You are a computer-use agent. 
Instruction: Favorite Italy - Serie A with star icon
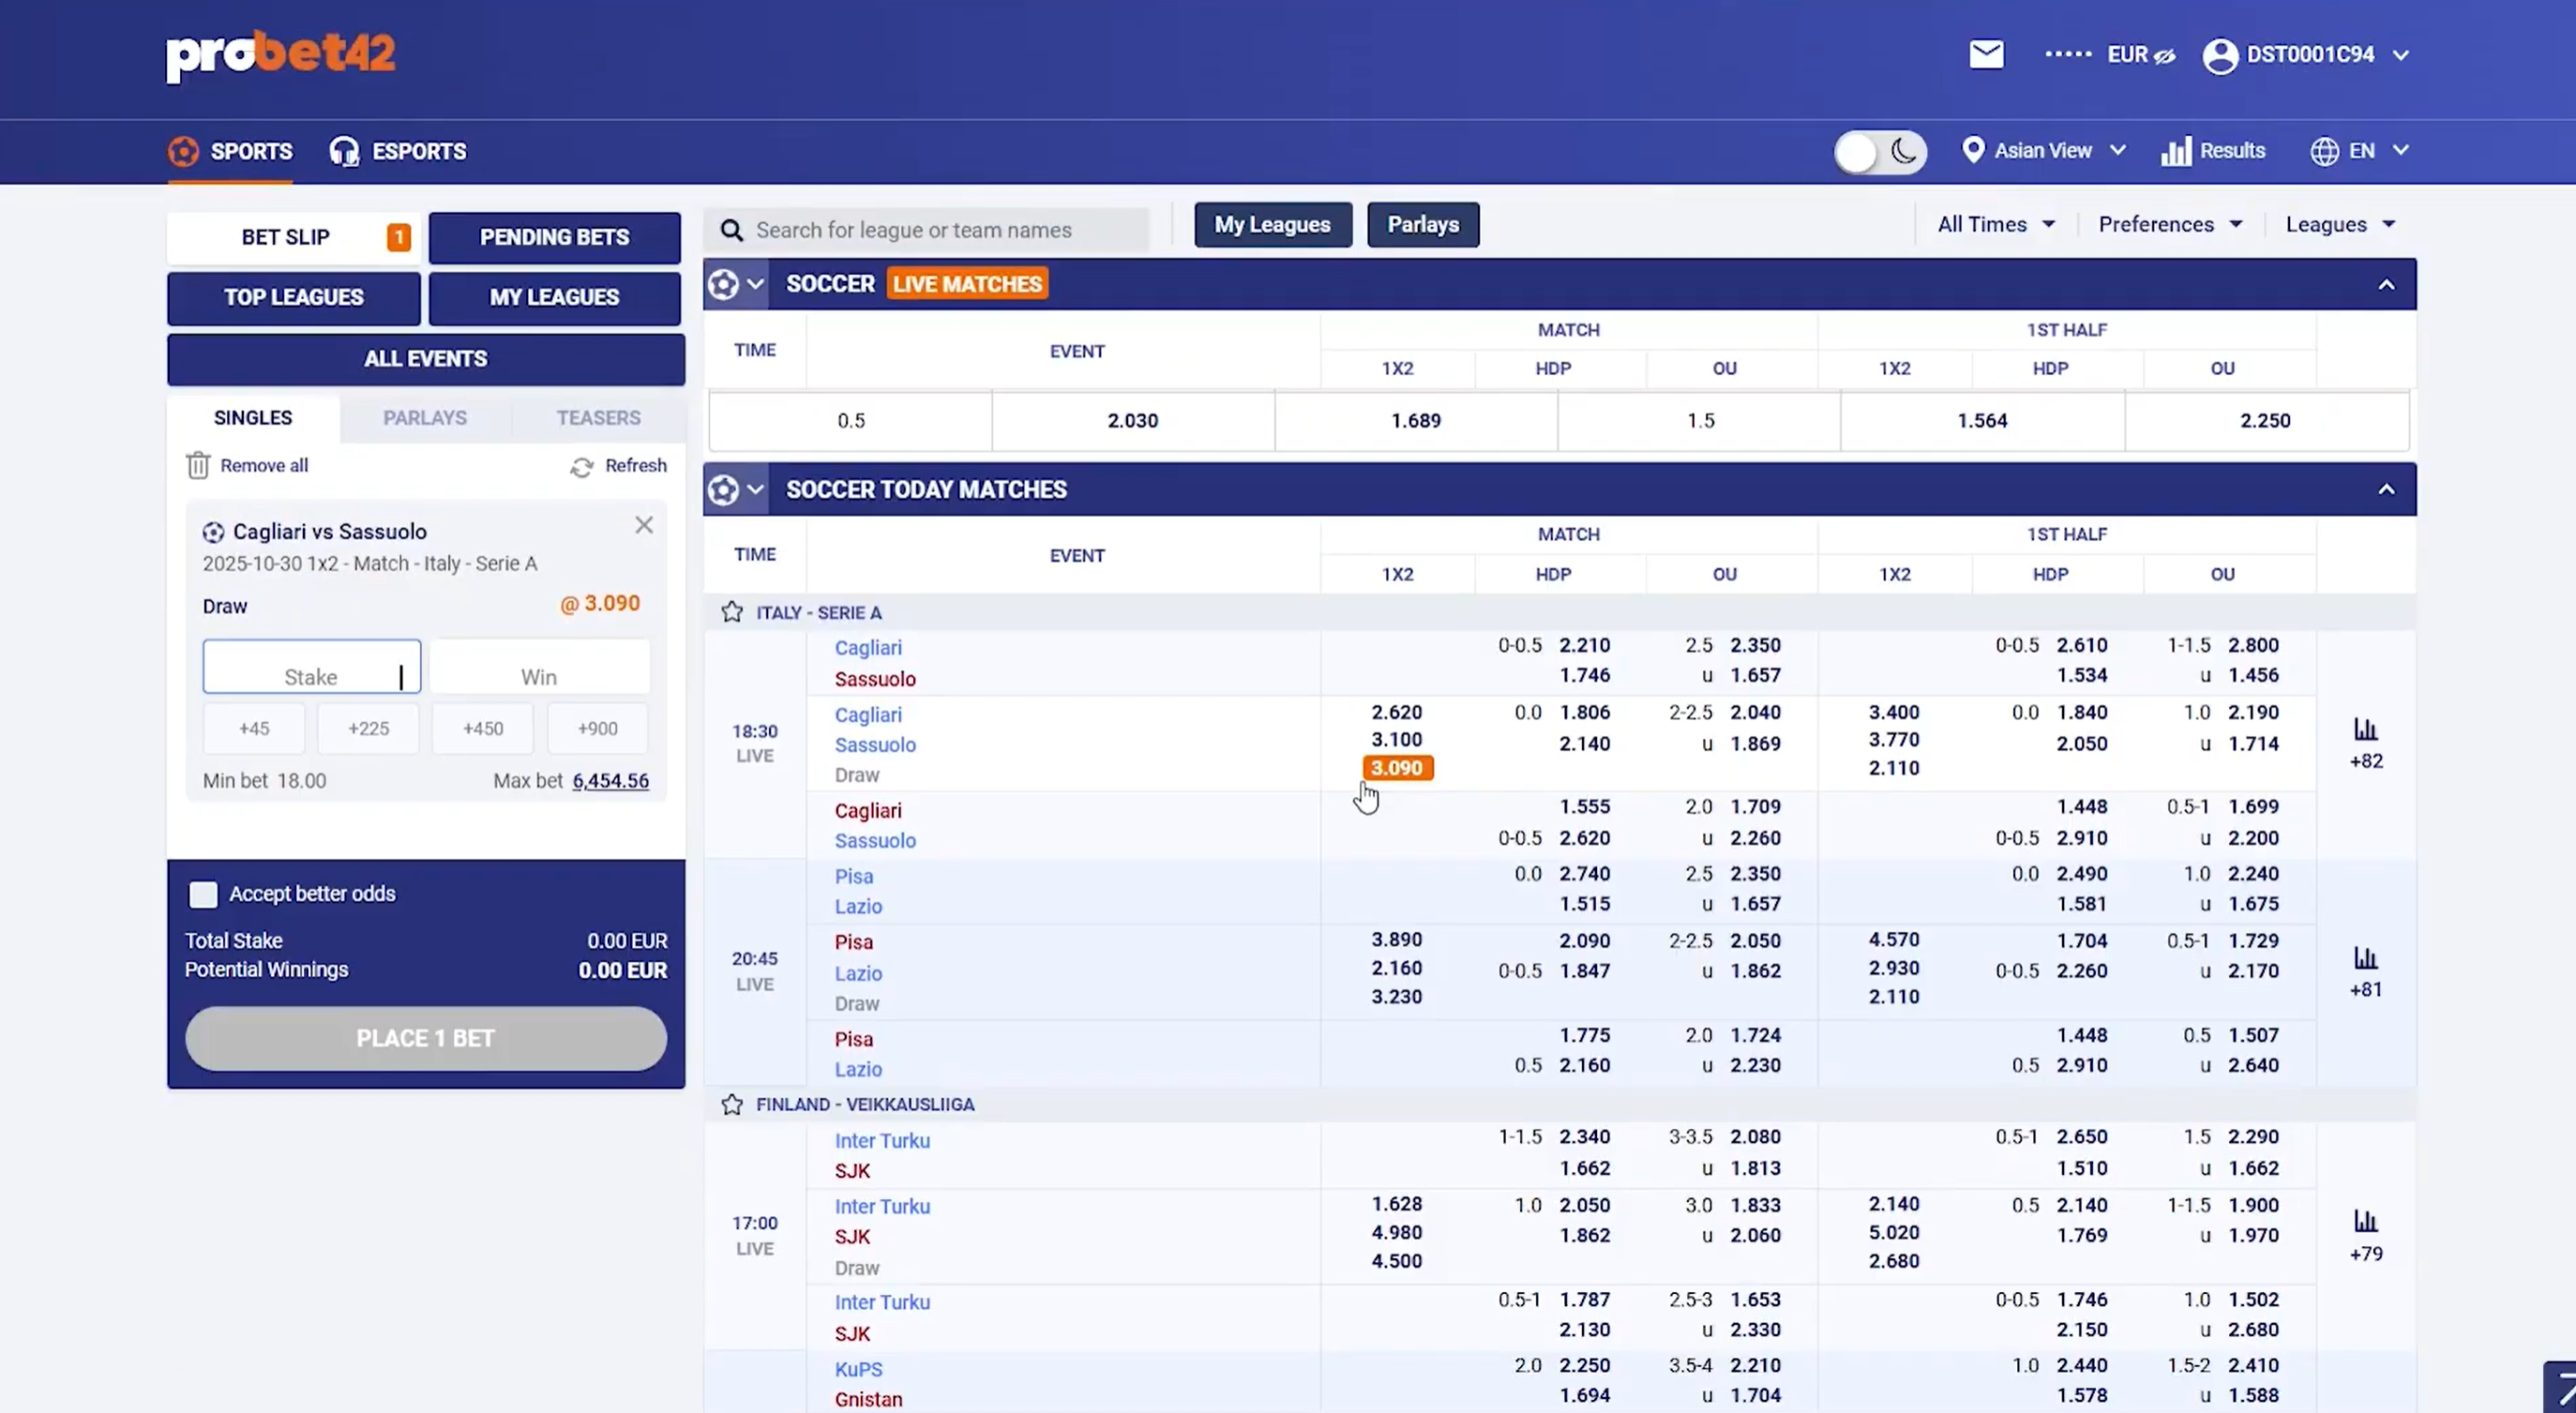click(732, 612)
